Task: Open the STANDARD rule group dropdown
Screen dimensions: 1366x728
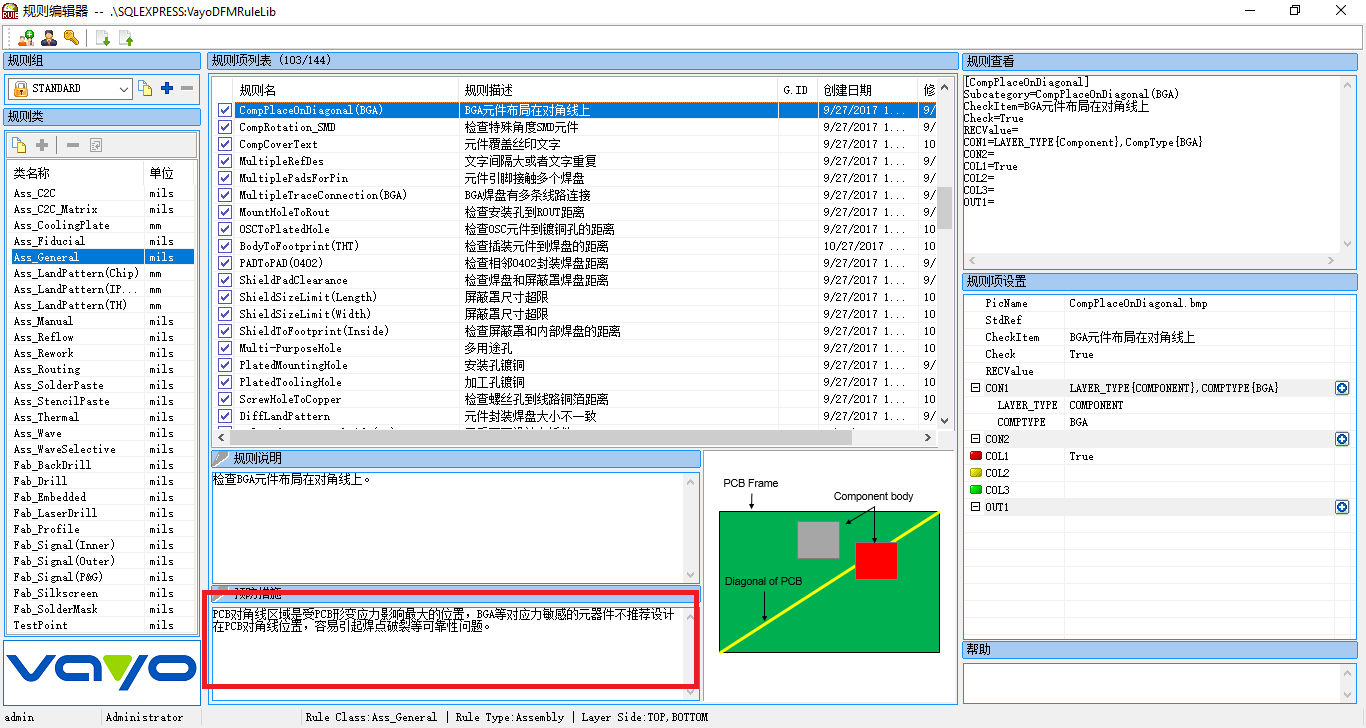Action: click(124, 89)
